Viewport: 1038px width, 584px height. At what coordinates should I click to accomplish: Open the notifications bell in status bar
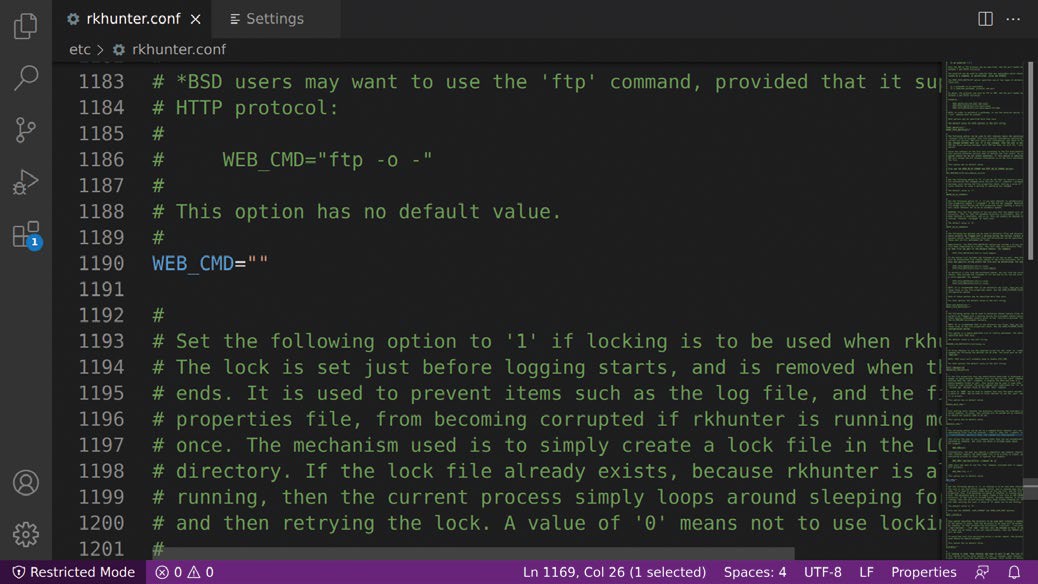click(x=1014, y=572)
